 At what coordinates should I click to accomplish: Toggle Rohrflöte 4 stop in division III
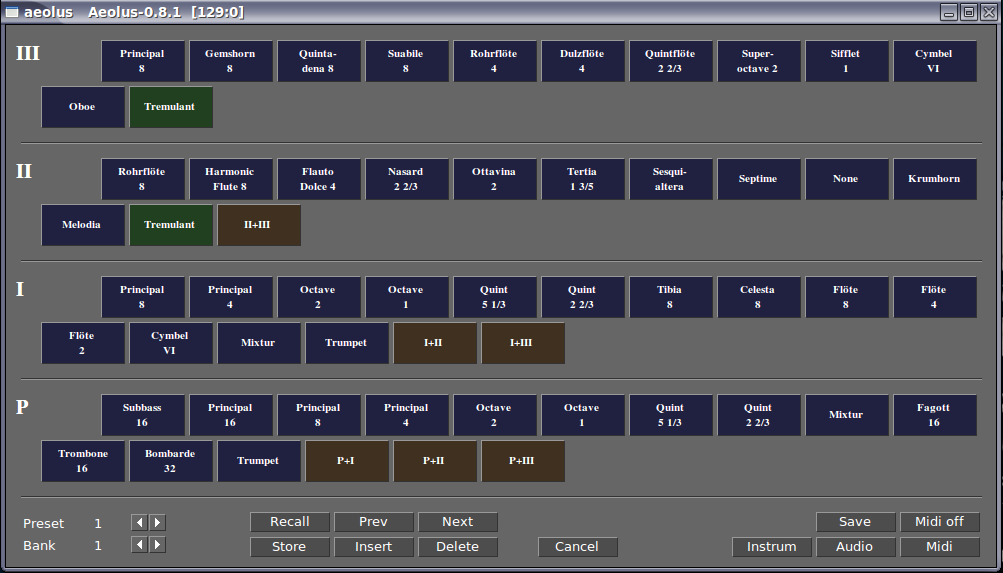click(494, 61)
